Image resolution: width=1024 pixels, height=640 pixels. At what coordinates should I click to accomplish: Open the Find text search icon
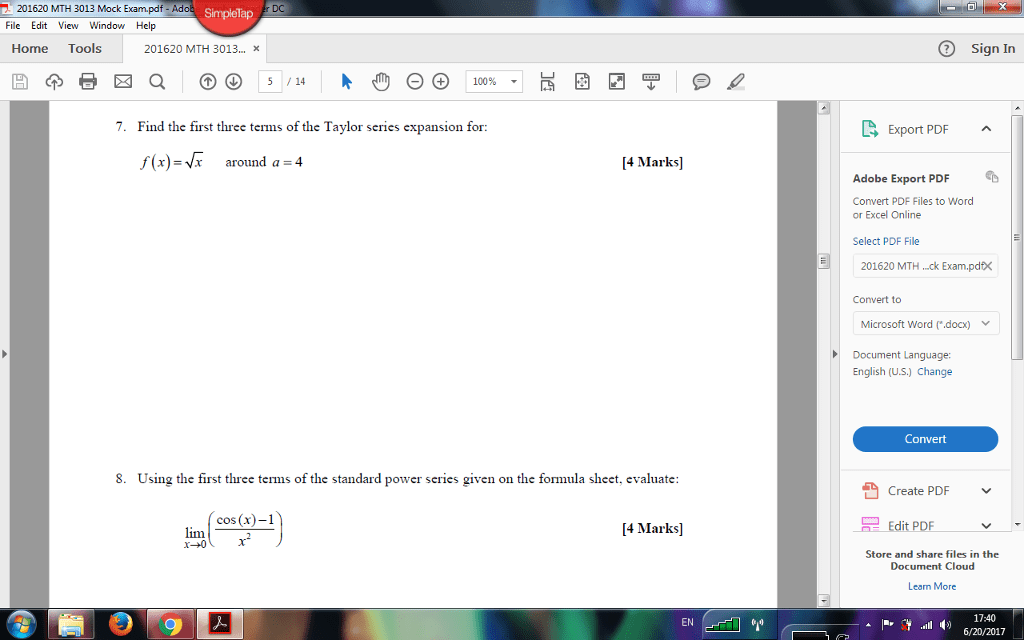click(157, 82)
